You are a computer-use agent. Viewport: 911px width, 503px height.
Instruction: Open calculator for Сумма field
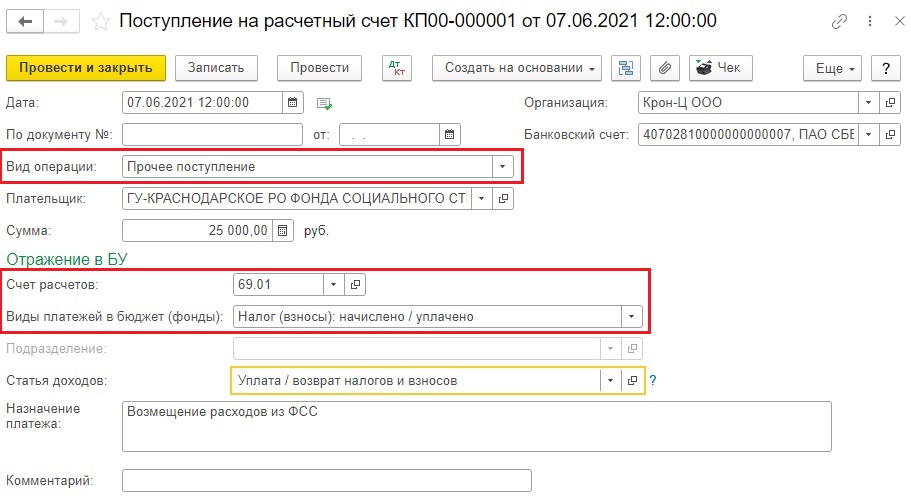pyautogui.click(x=283, y=231)
